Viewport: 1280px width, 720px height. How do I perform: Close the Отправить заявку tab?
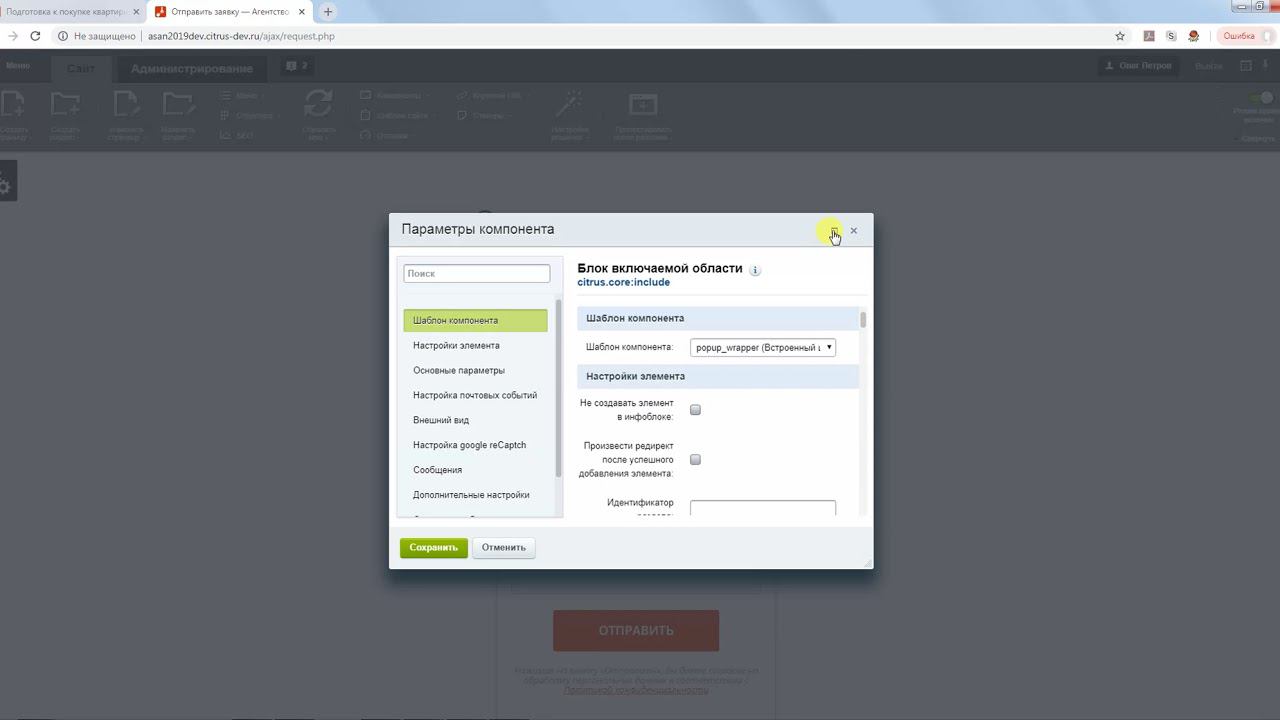[x=303, y=12]
